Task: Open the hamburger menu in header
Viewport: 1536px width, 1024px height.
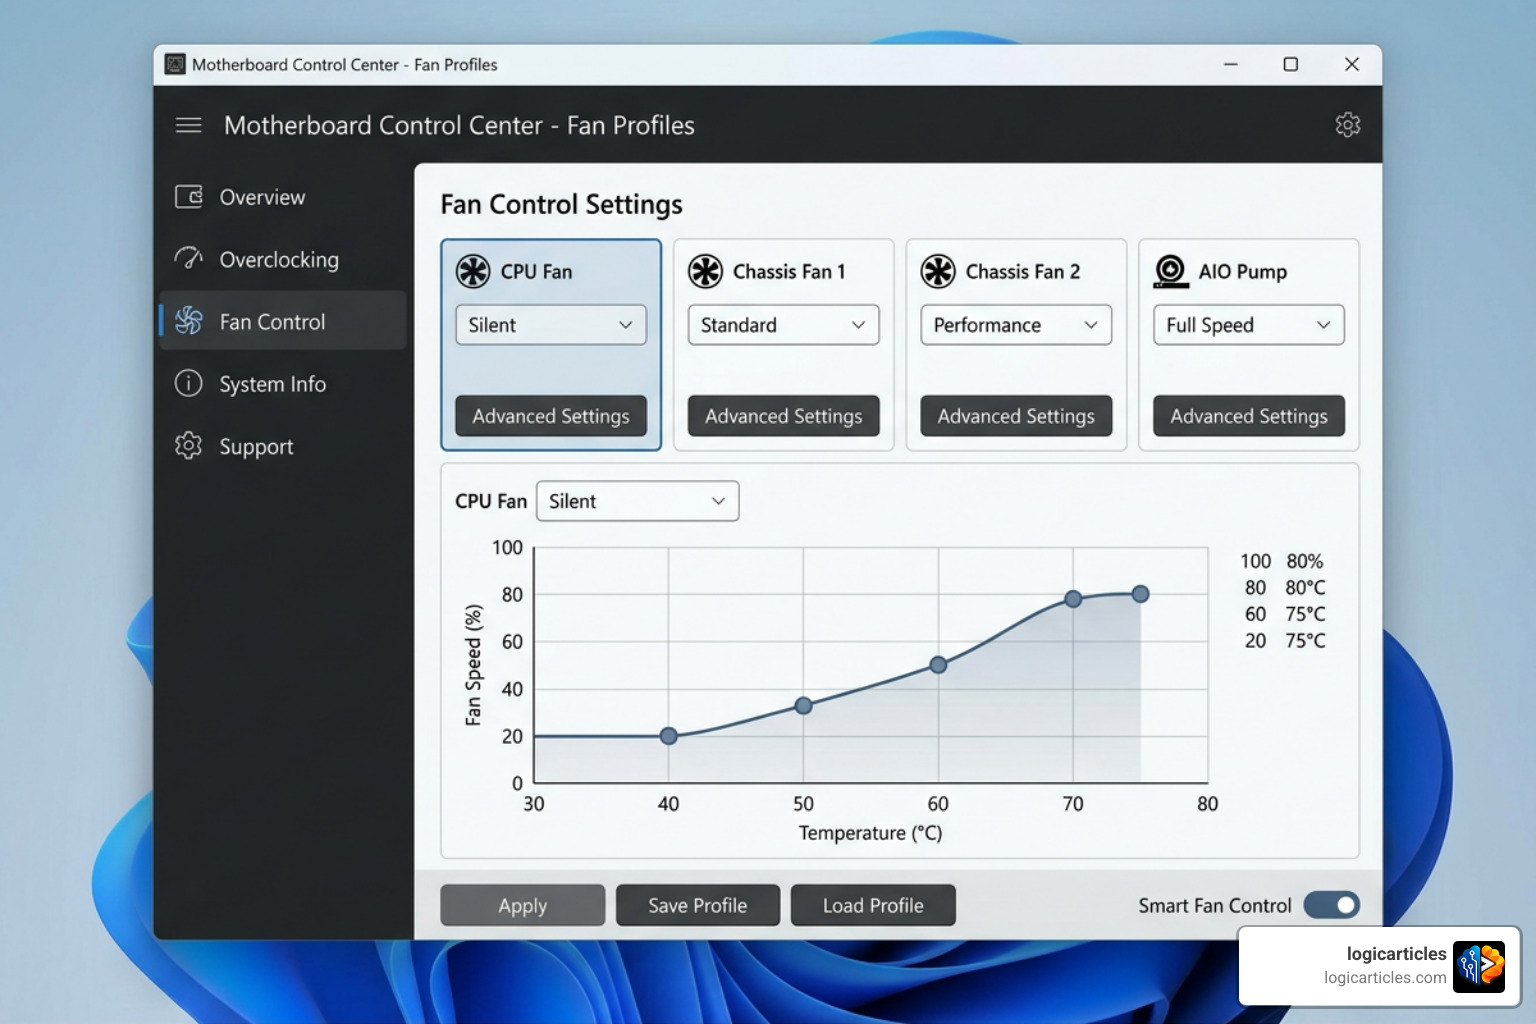Action: (x=188, y=125)
